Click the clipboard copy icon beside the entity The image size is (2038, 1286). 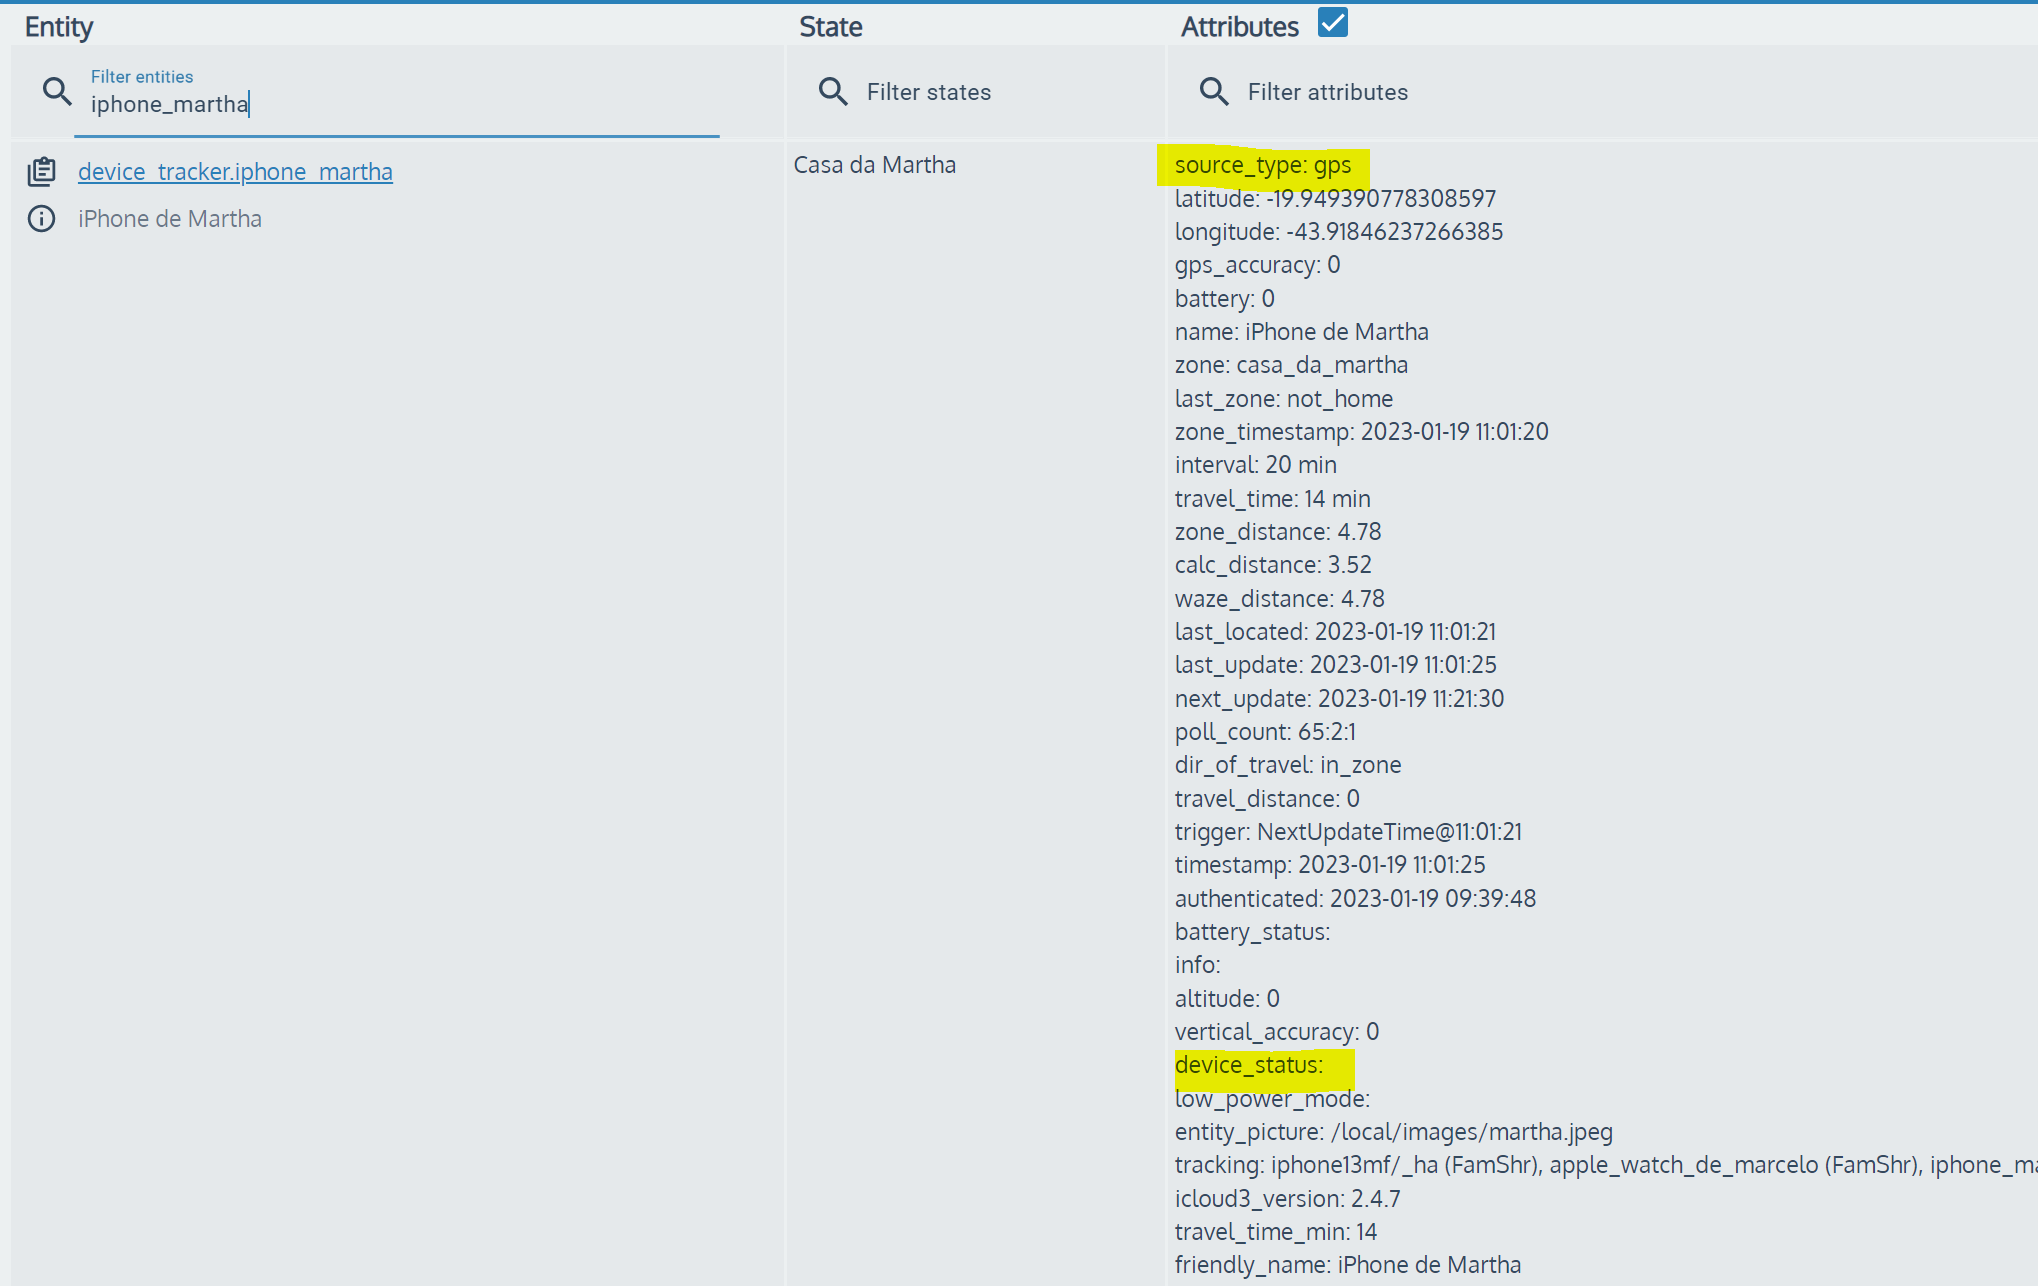coord(41,171)
